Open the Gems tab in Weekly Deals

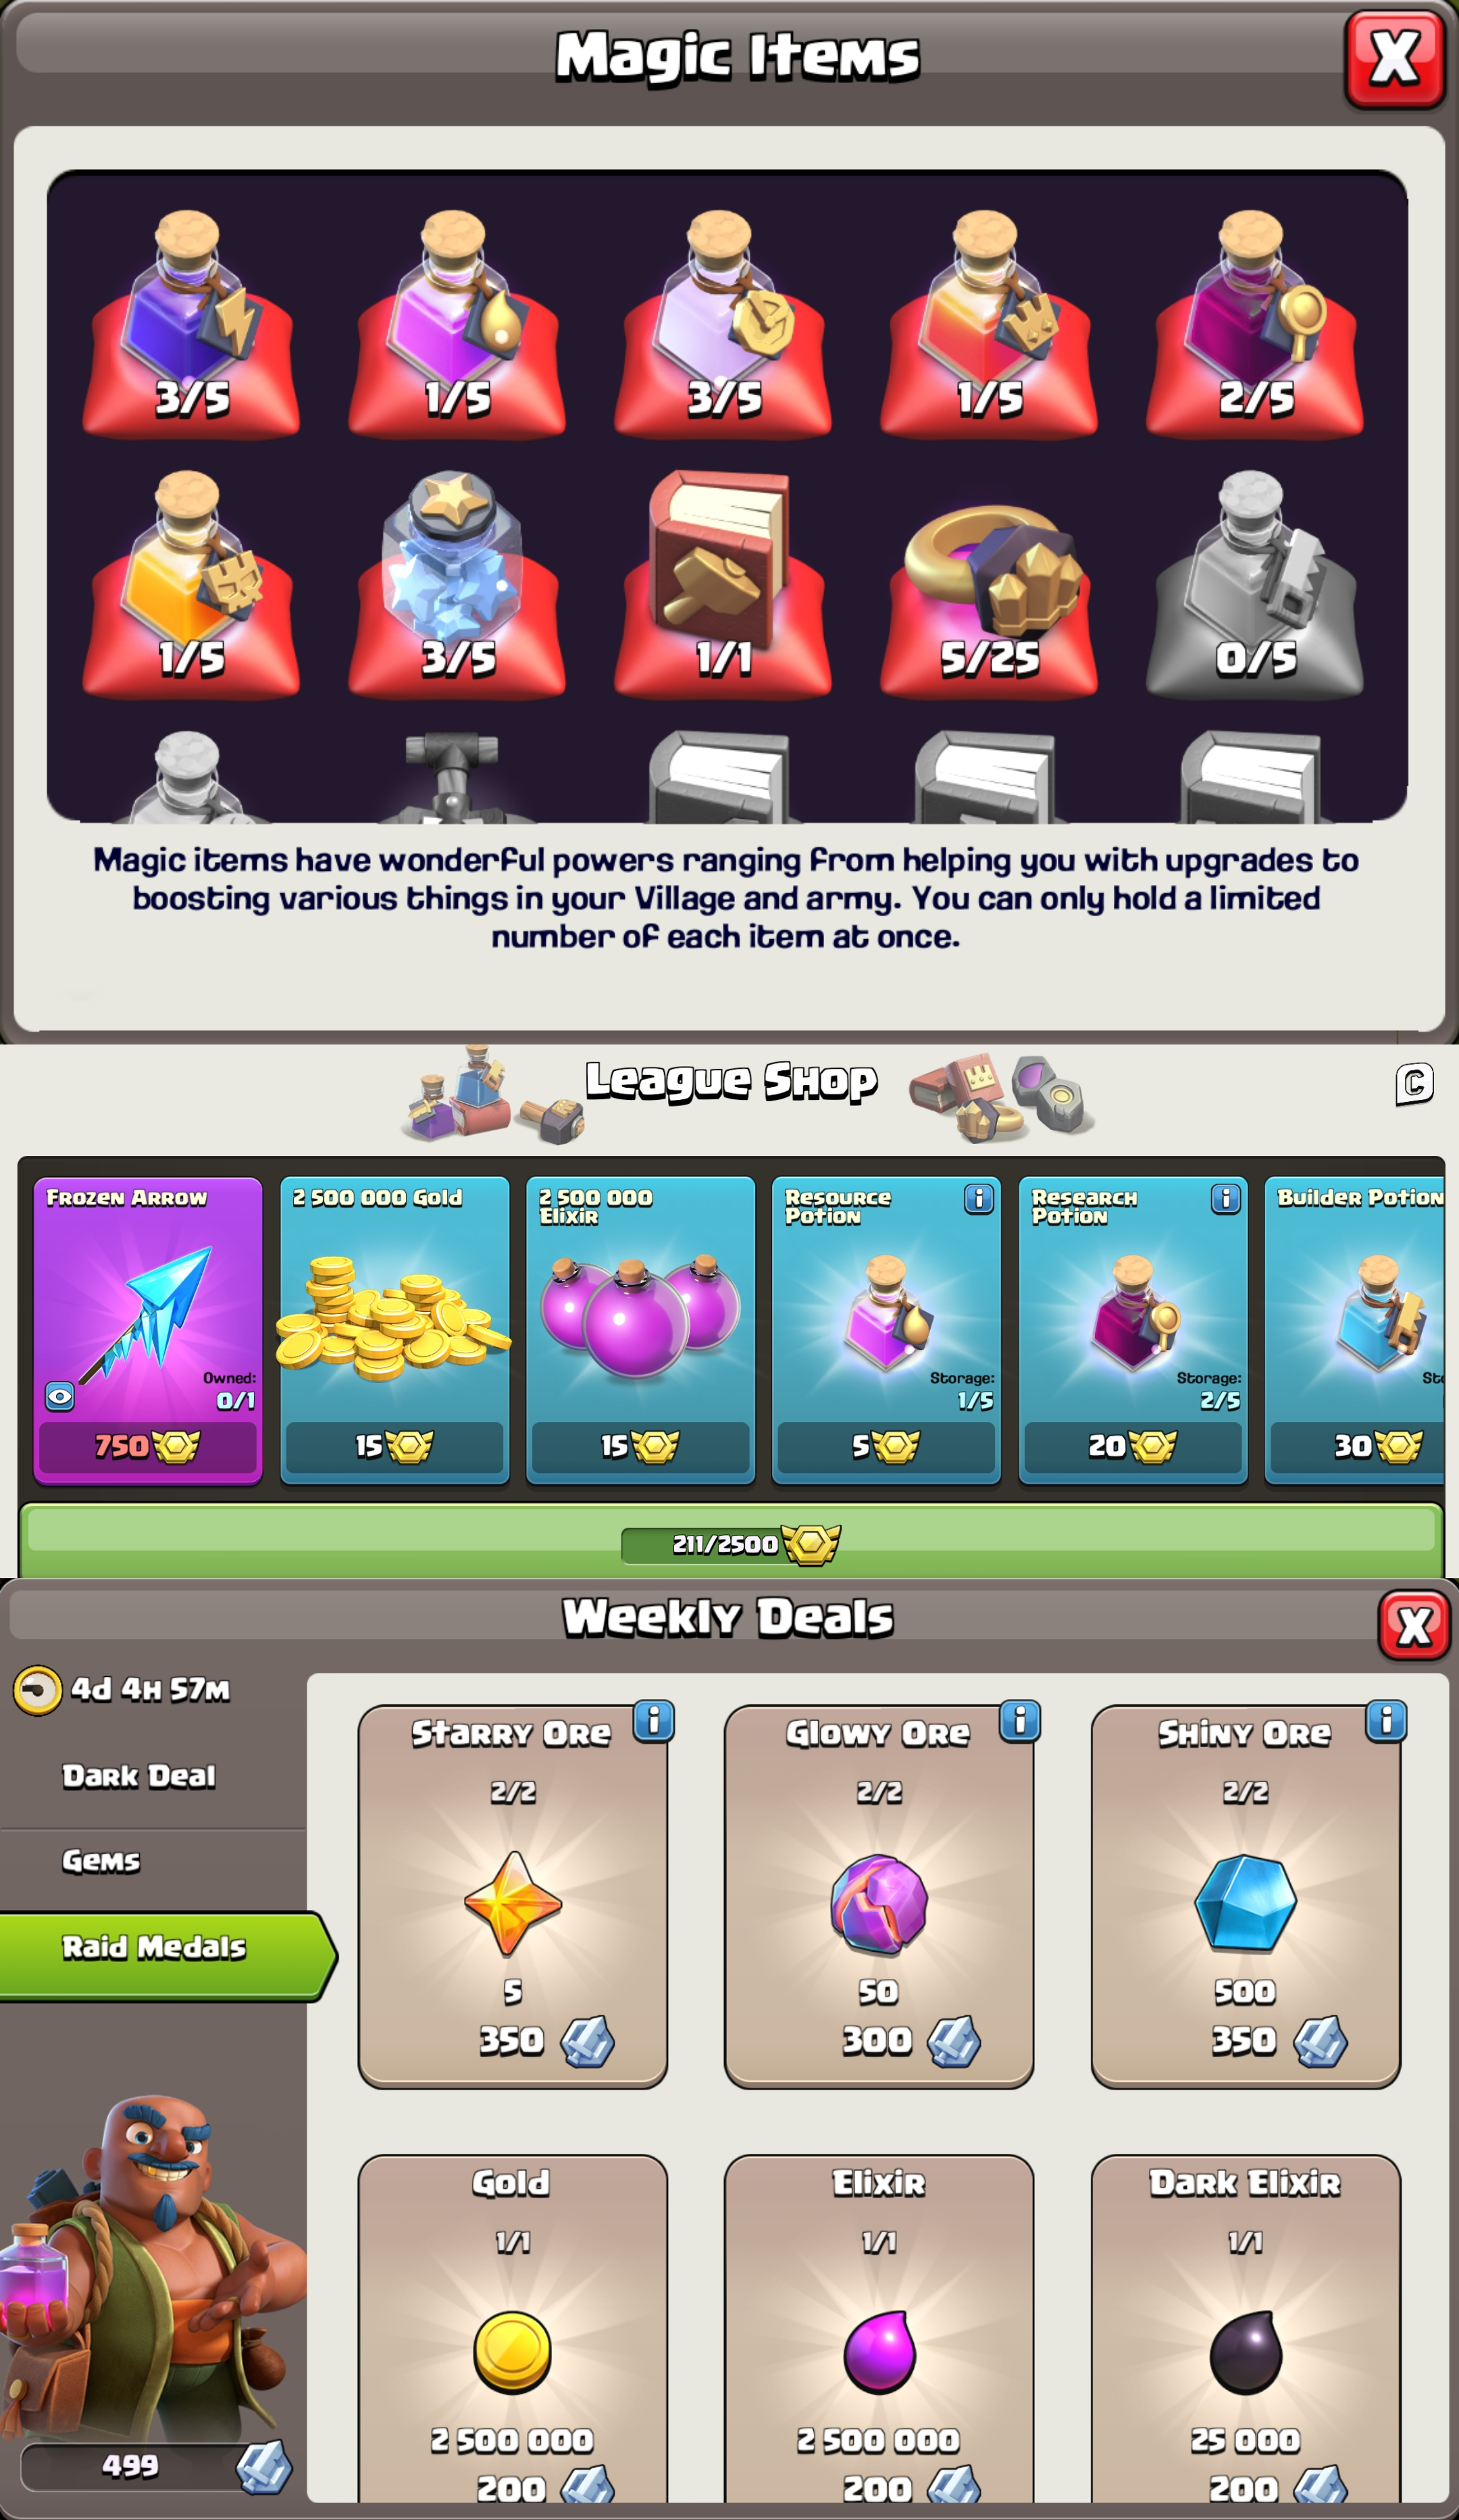click(101, 1861)
